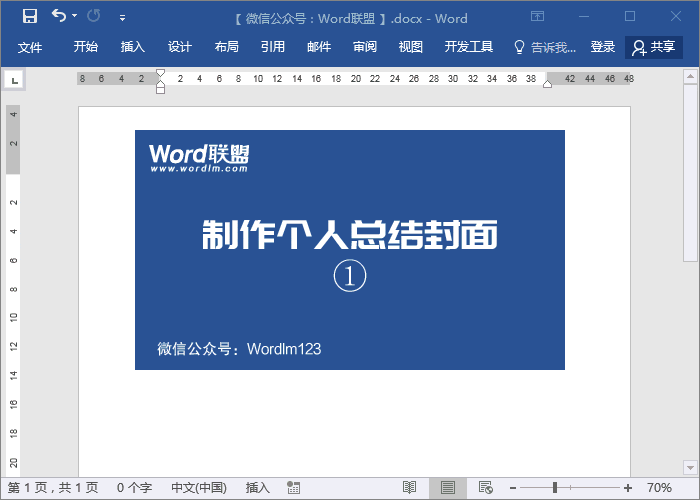Viewport: 700px width, 500px height.
Task: Switch to the 视图 ribbon tab
Action: 411,47
